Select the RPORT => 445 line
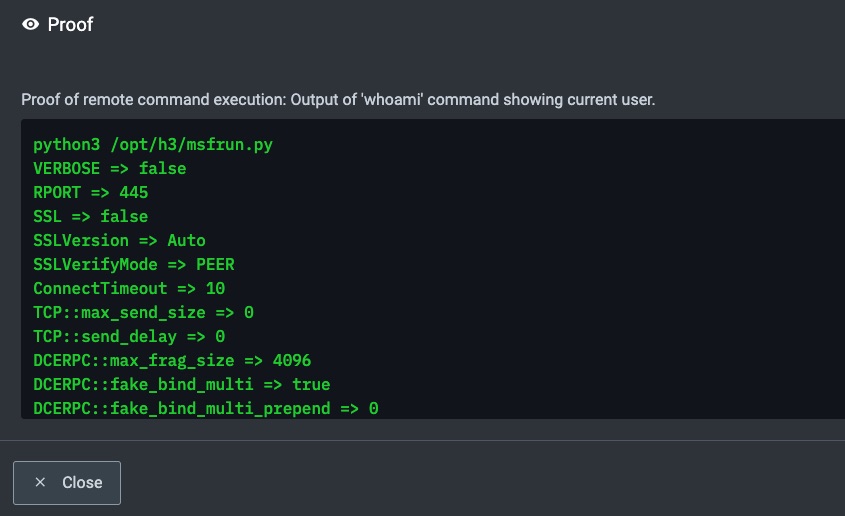The width and height of the screenshot is (845, 516). tap(91, 192)
